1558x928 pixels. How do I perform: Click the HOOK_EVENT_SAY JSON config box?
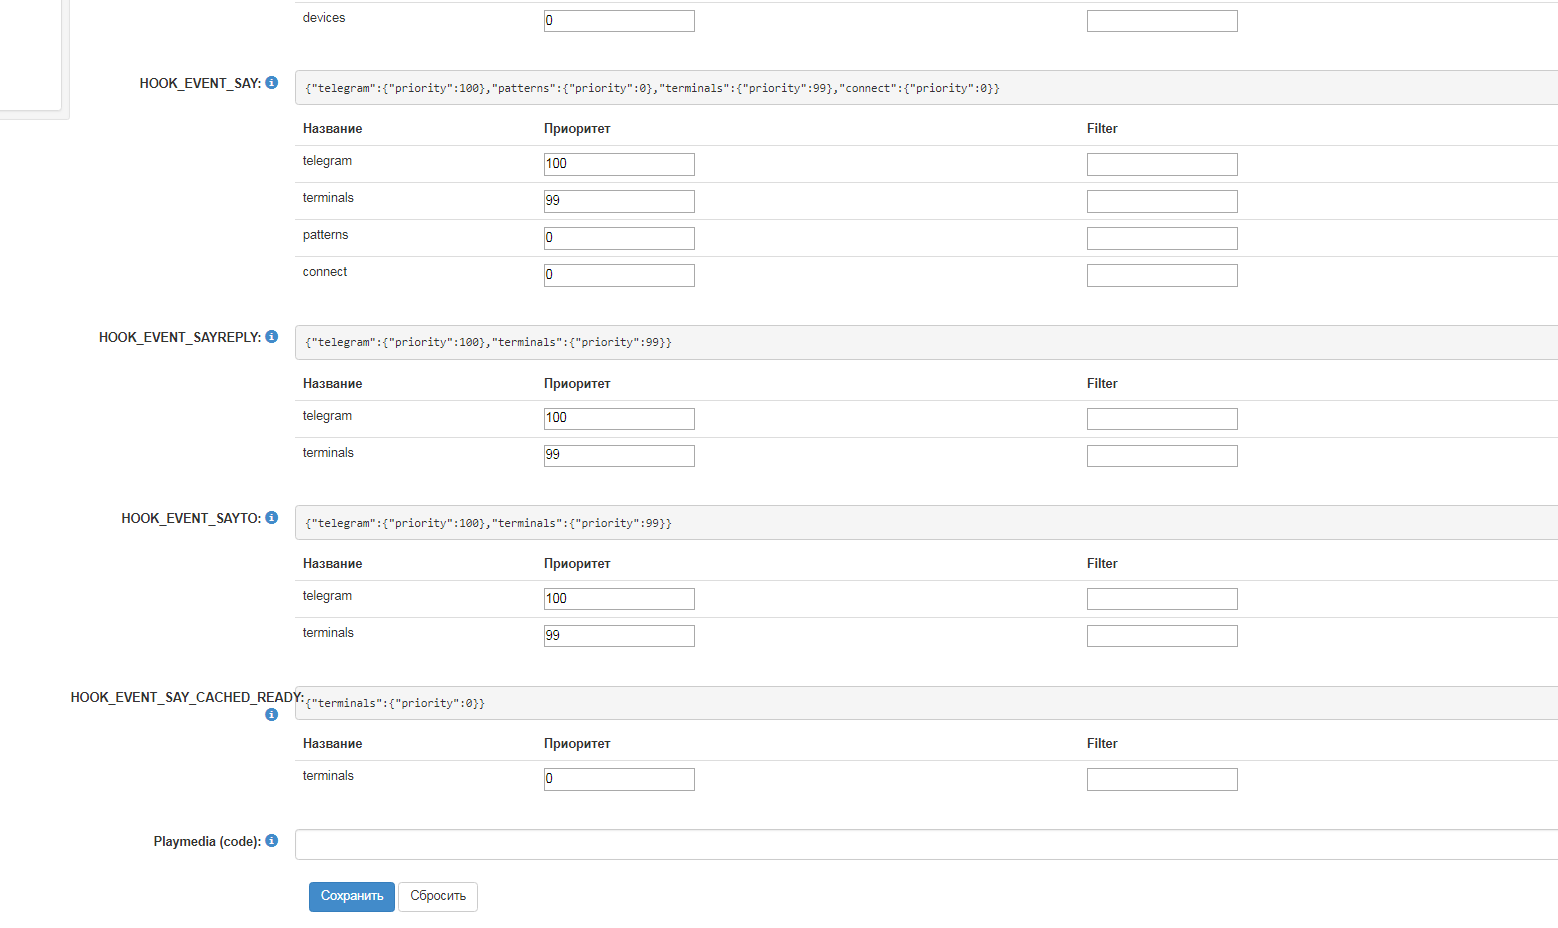point(925,88)
